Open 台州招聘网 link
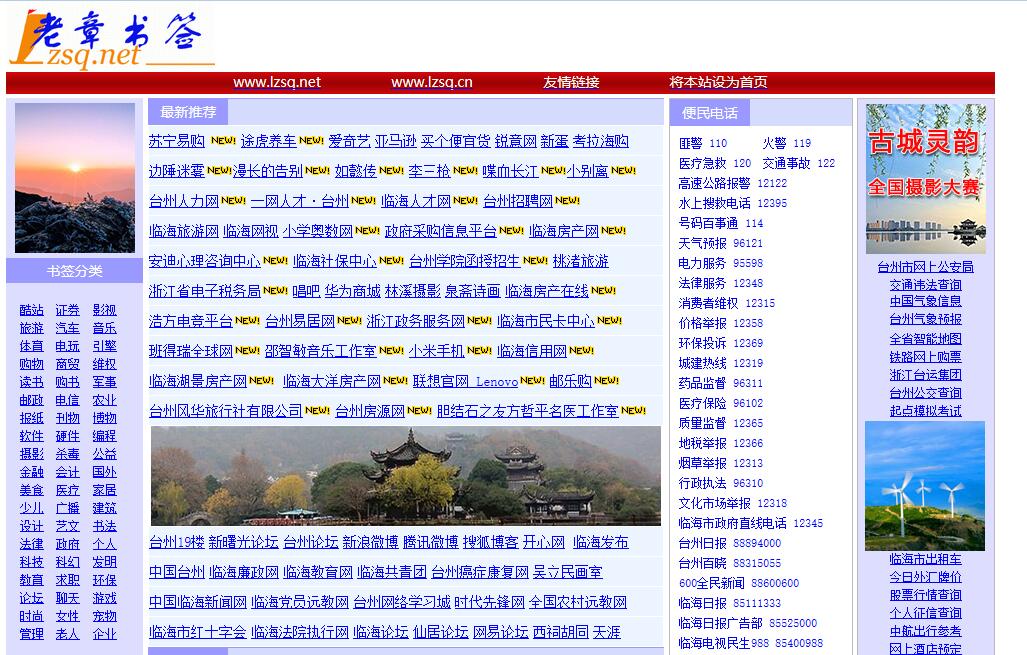This screenshot has width=1027, height=655. (x=518, y=201)
